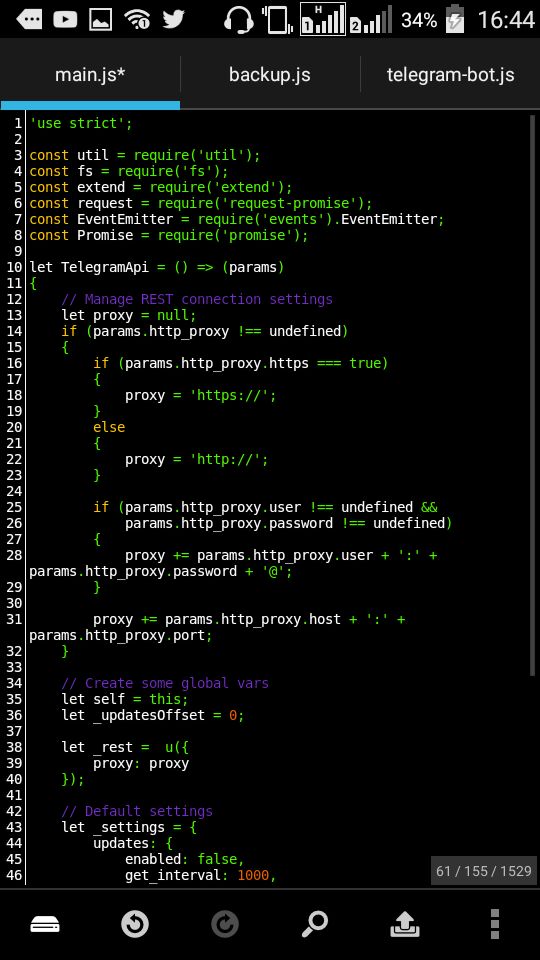Tap the vertical scrollbar of the editor

pos(533,395)
